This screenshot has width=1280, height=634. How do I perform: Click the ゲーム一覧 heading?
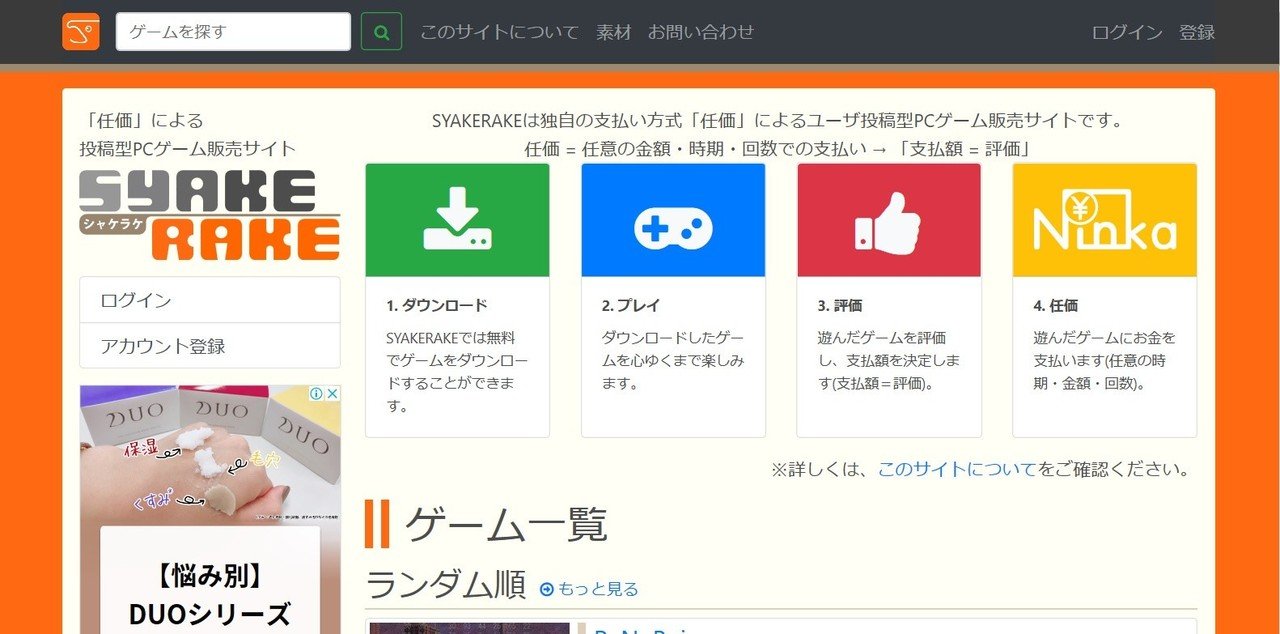pyautogui.click(x=506, y=524)
